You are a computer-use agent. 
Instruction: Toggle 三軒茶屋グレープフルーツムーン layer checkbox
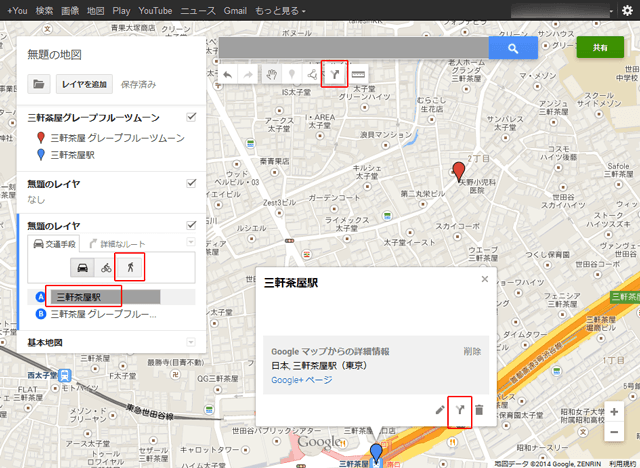point(191,117)
